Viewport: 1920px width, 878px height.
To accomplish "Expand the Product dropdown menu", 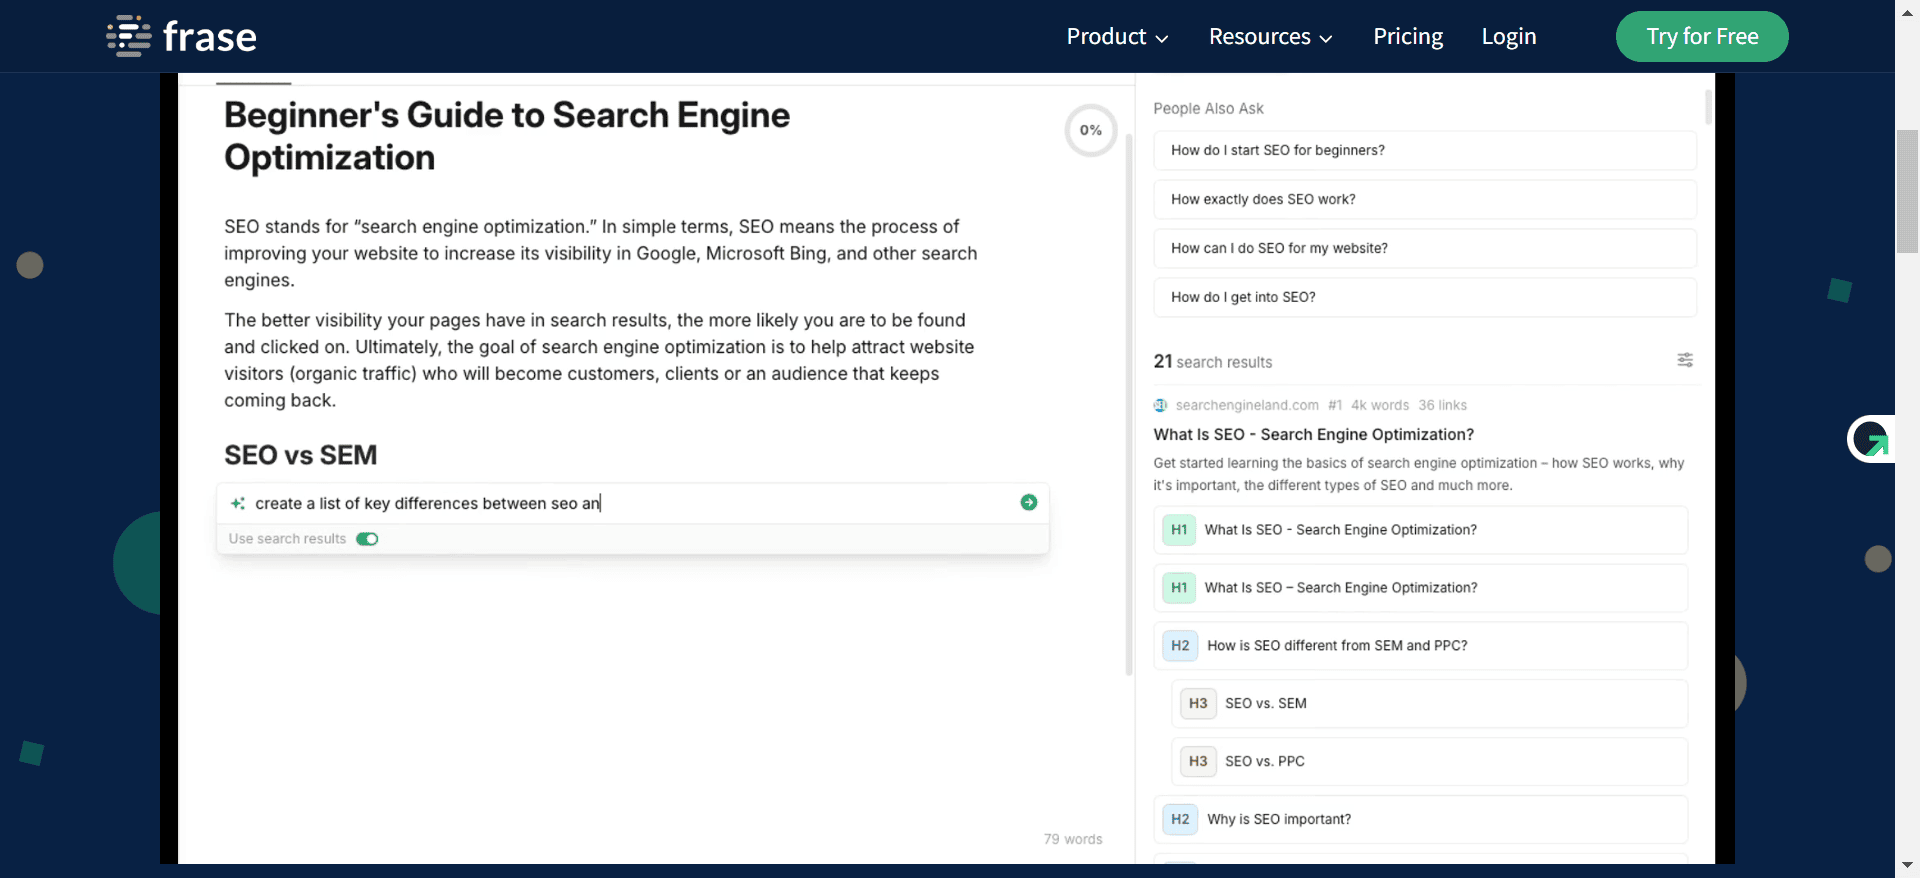I will [1117, 36].
